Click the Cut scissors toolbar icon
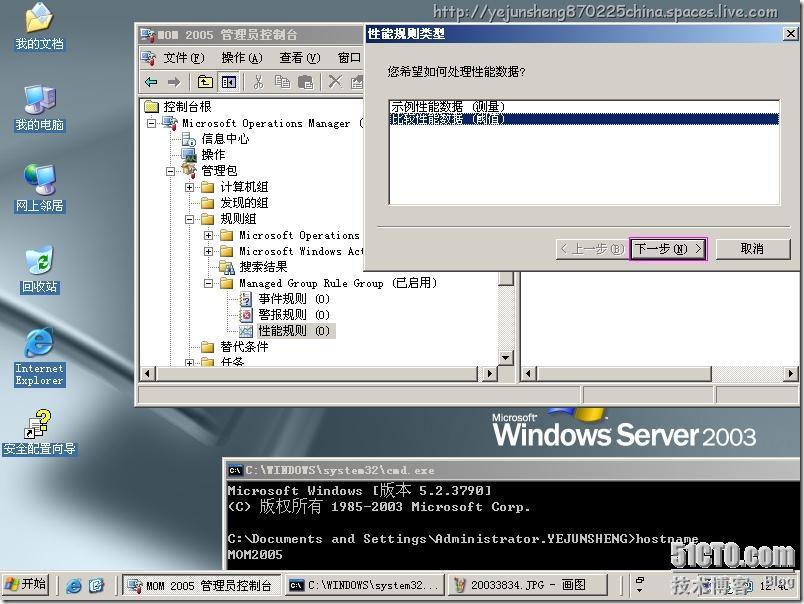The image size is (804, 604). (x=258, y=82)
